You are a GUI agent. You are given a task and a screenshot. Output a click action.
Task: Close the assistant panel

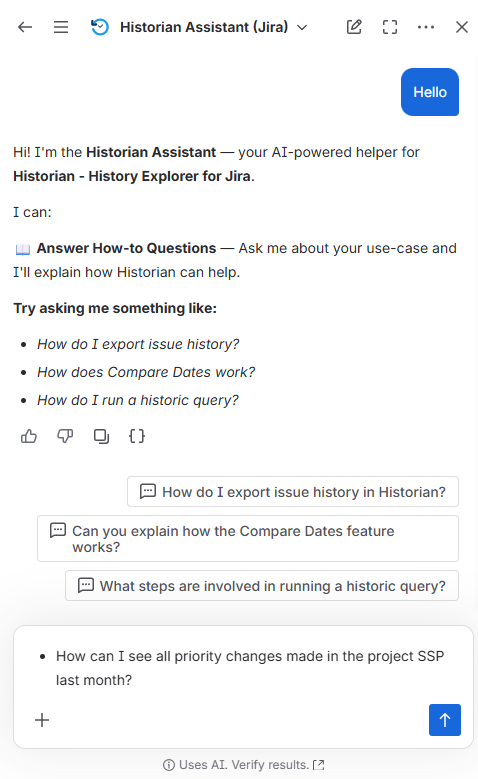click(x=462, y=27)
